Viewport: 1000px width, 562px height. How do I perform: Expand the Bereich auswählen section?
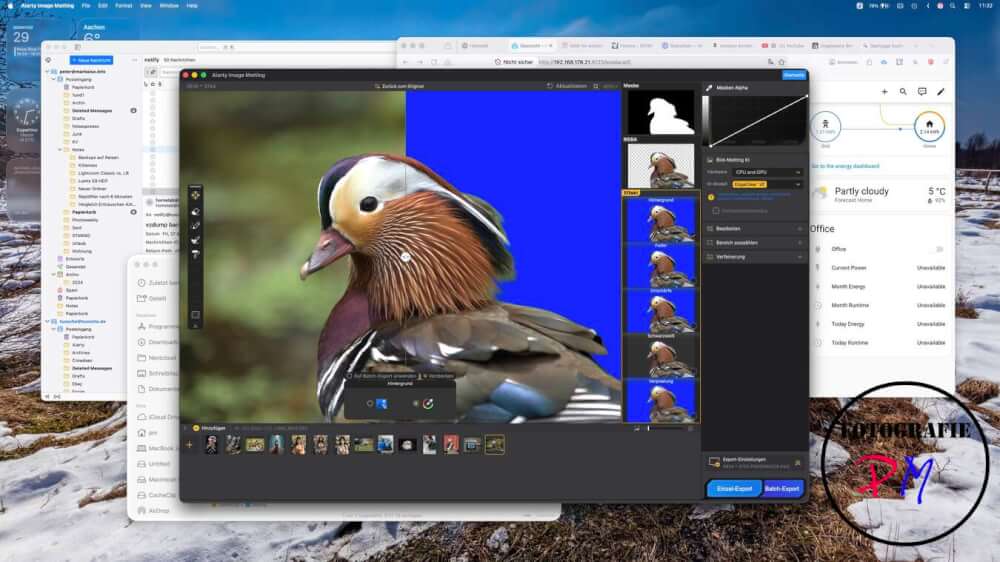coord(755,243)
